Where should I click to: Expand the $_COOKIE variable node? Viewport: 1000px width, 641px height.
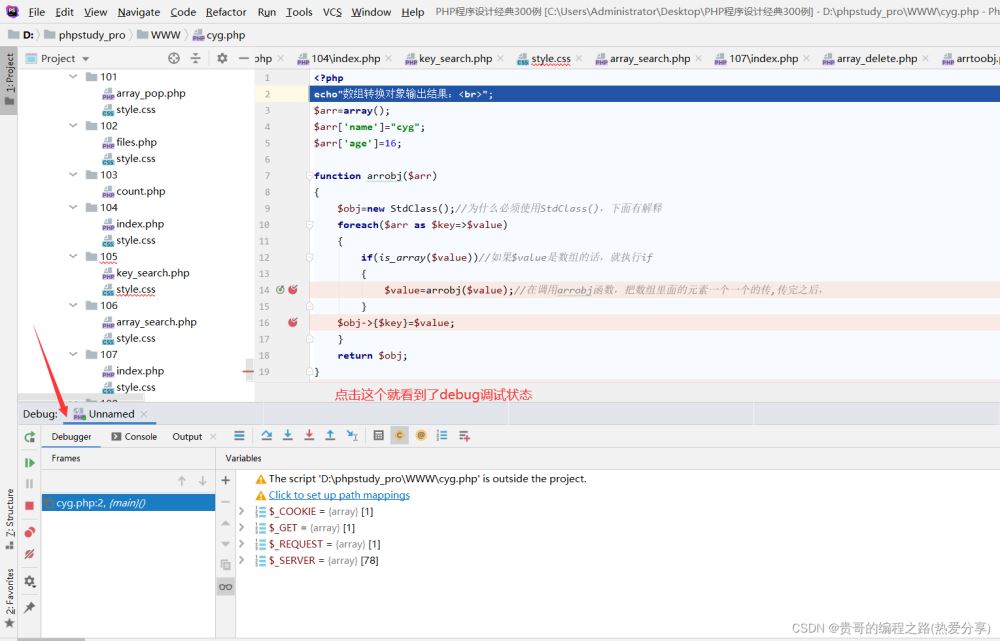click(241, 511)
